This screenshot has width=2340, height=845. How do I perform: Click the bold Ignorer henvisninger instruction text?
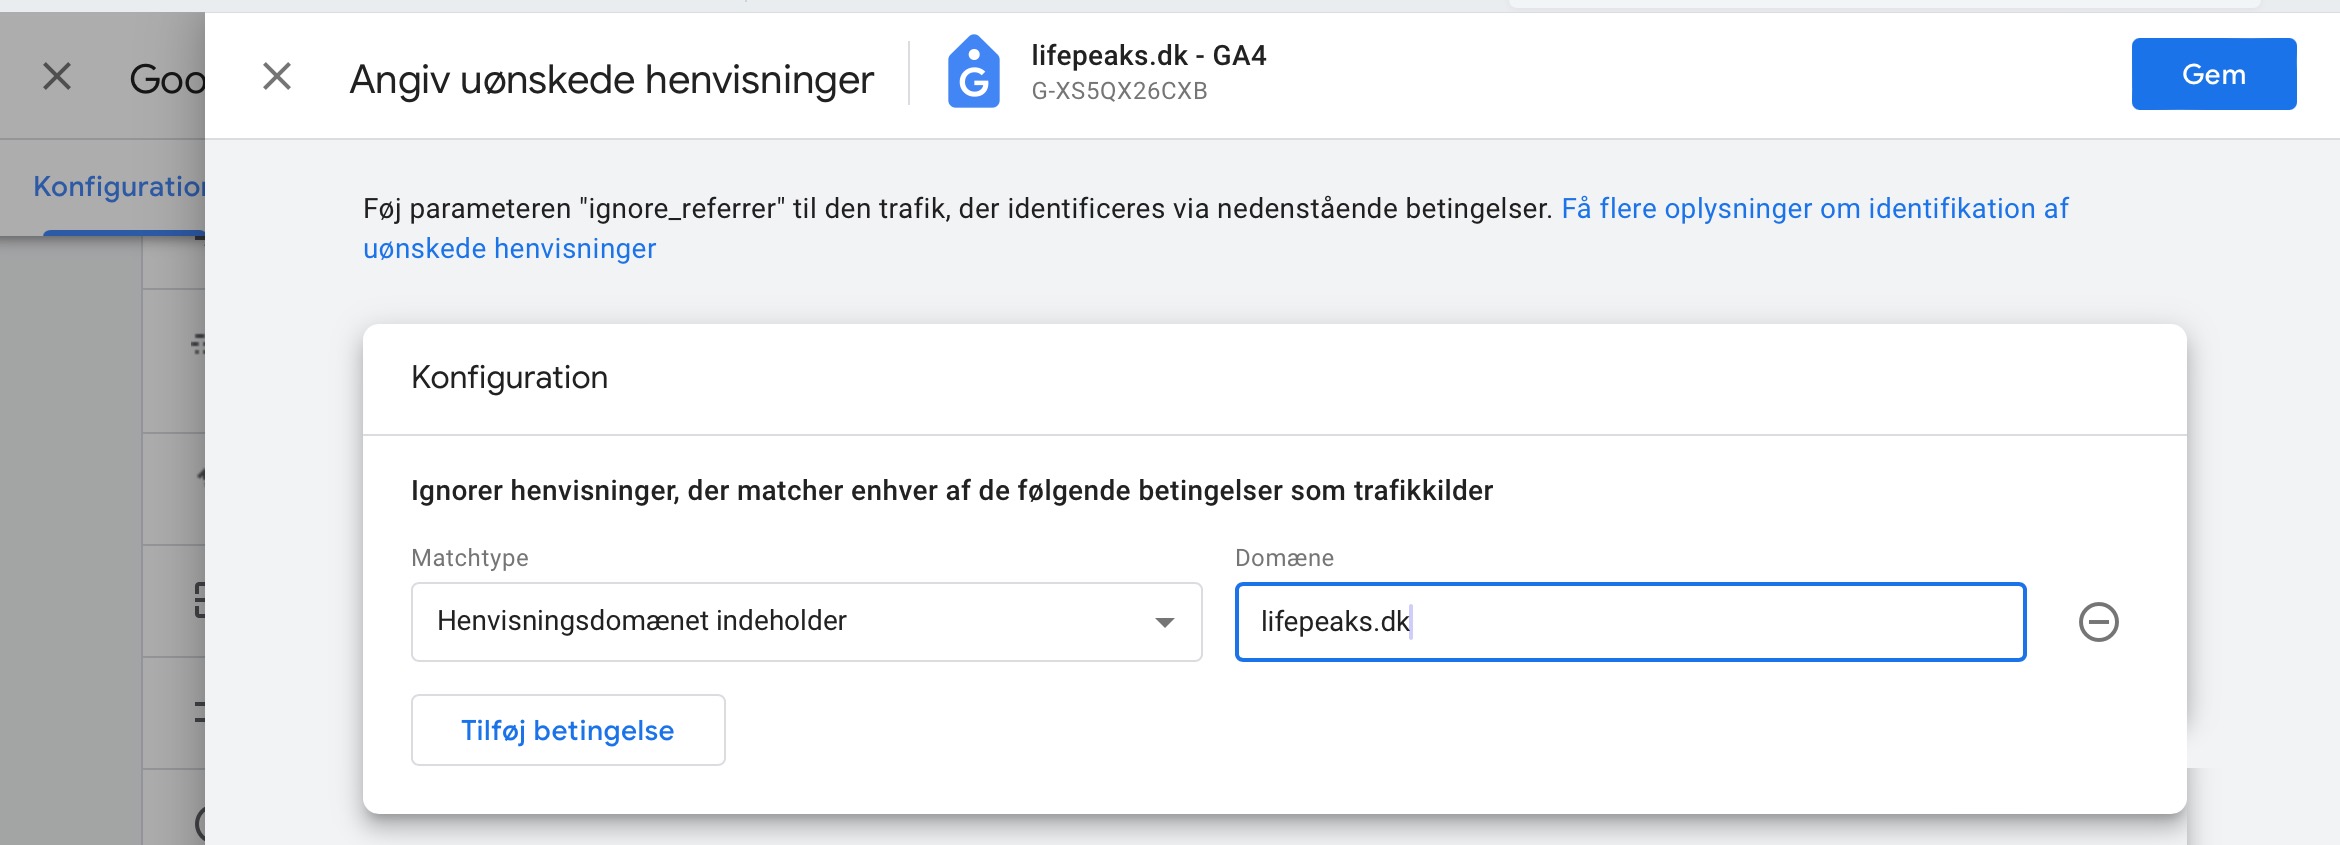click(x=951, y=491)
